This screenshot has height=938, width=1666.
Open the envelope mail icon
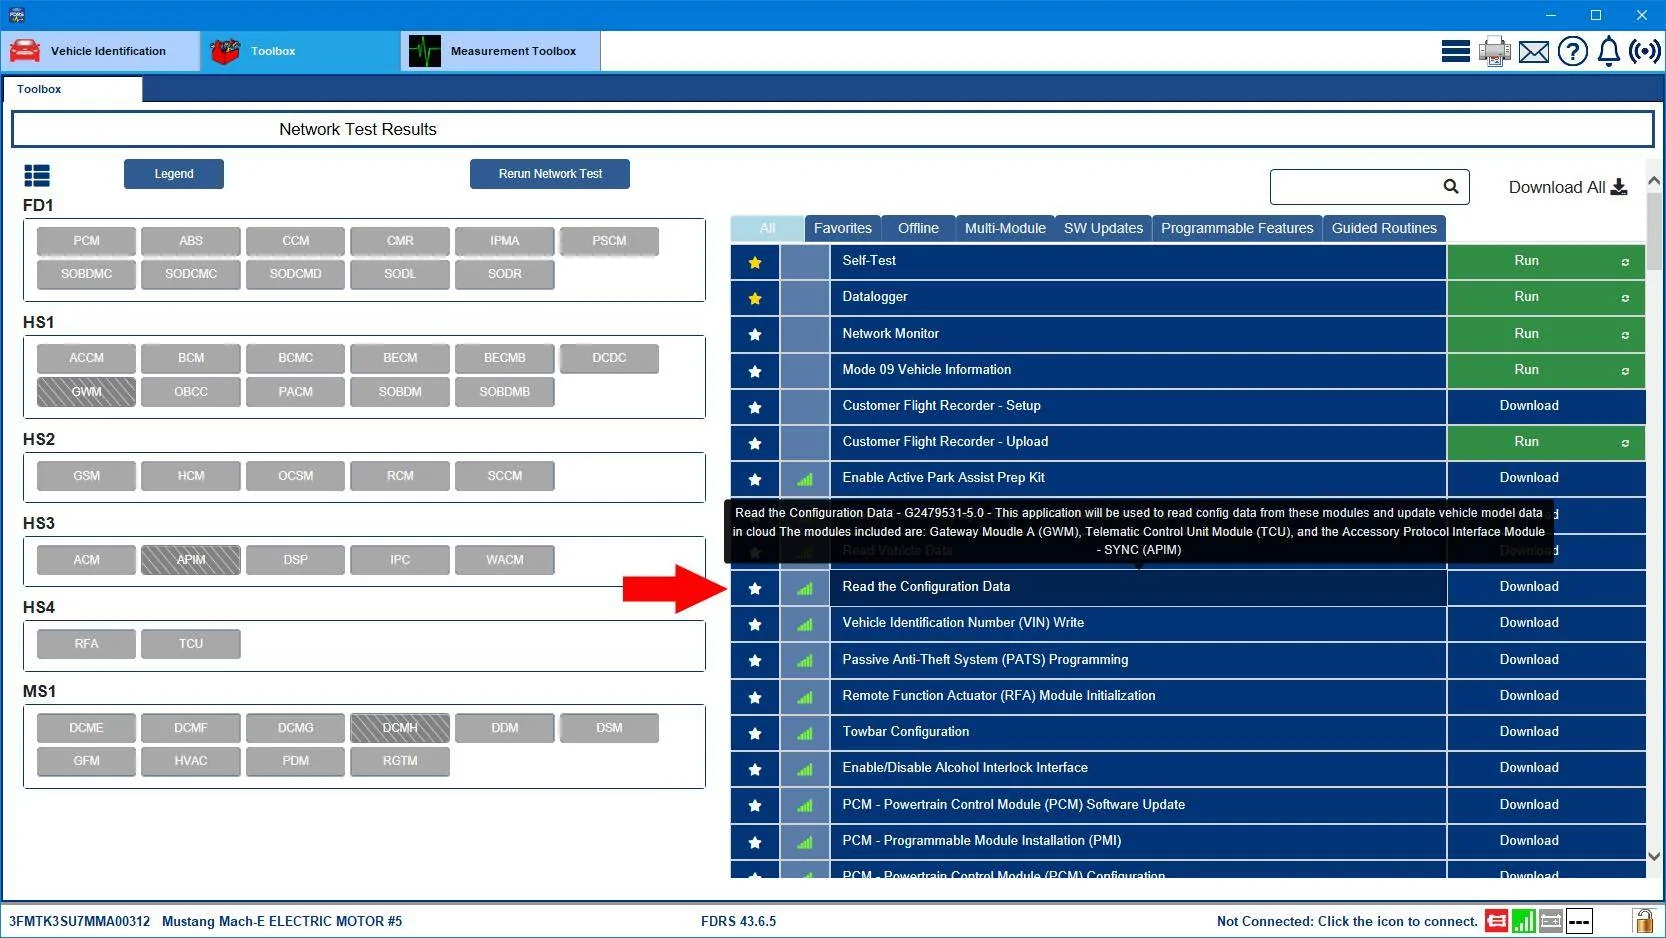(x=1533, y=51)
